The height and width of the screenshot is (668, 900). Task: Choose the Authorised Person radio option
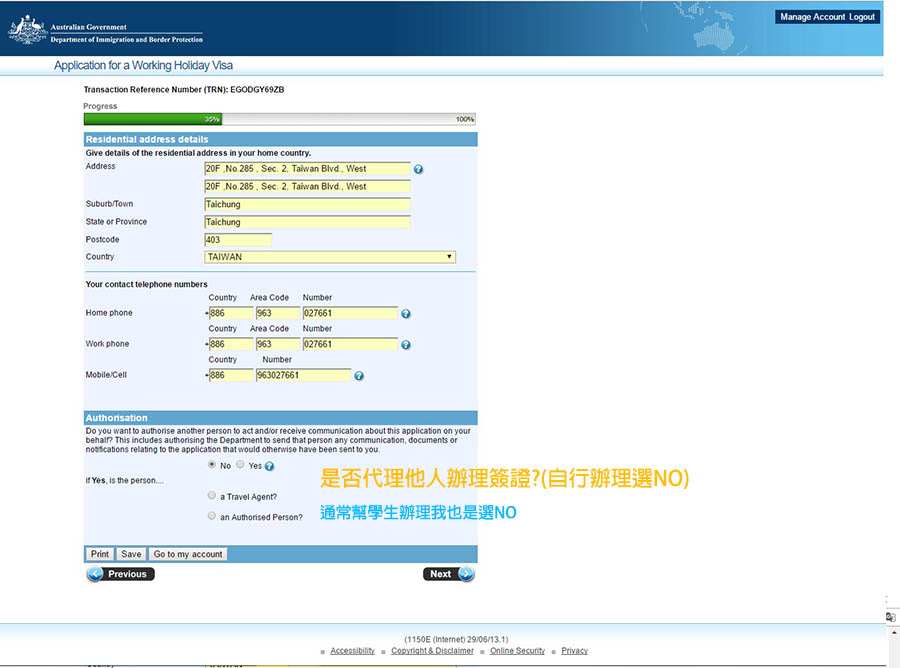pyautogui.click(x=211, y=516)
